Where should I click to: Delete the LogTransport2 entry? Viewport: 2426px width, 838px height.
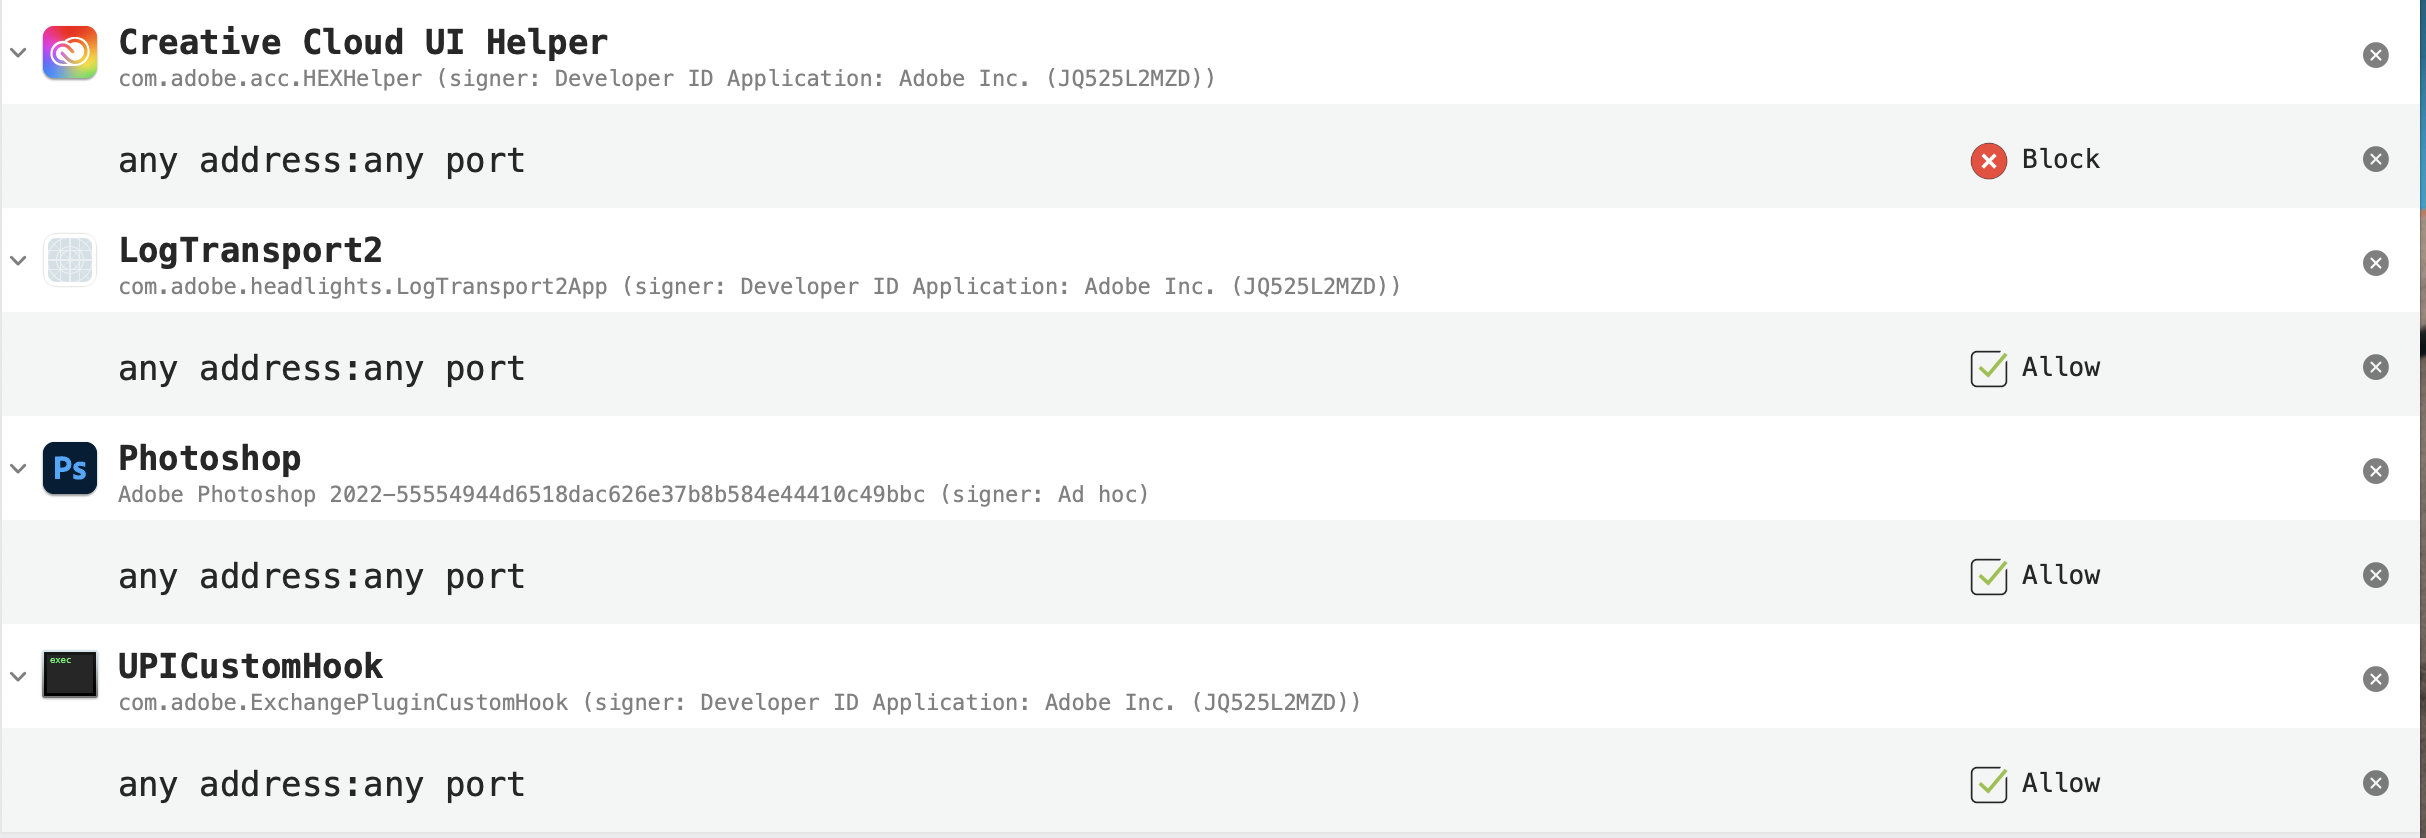click(x=2376, y=263)
